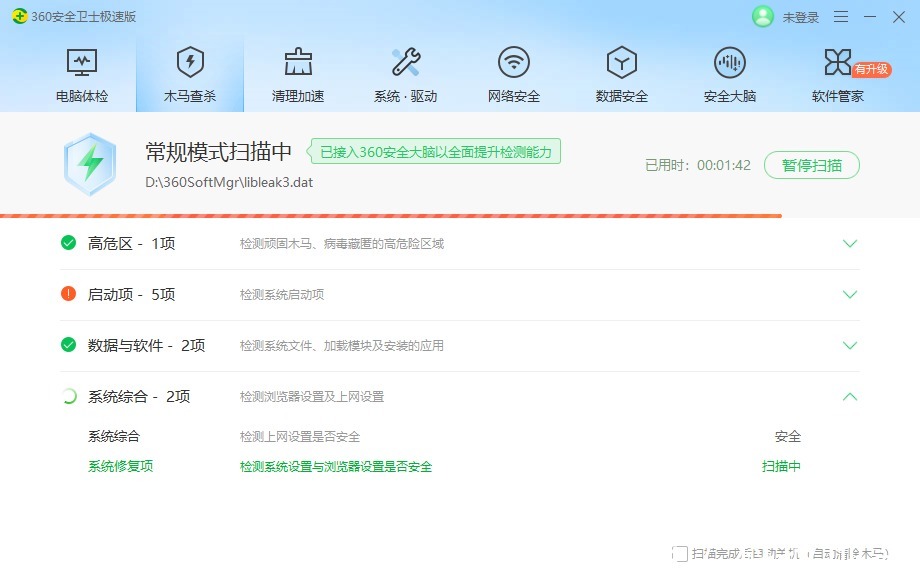Screen dimensions: 920x580
Task: Click the orange warning icon beside 启动项
Action: 69,293
